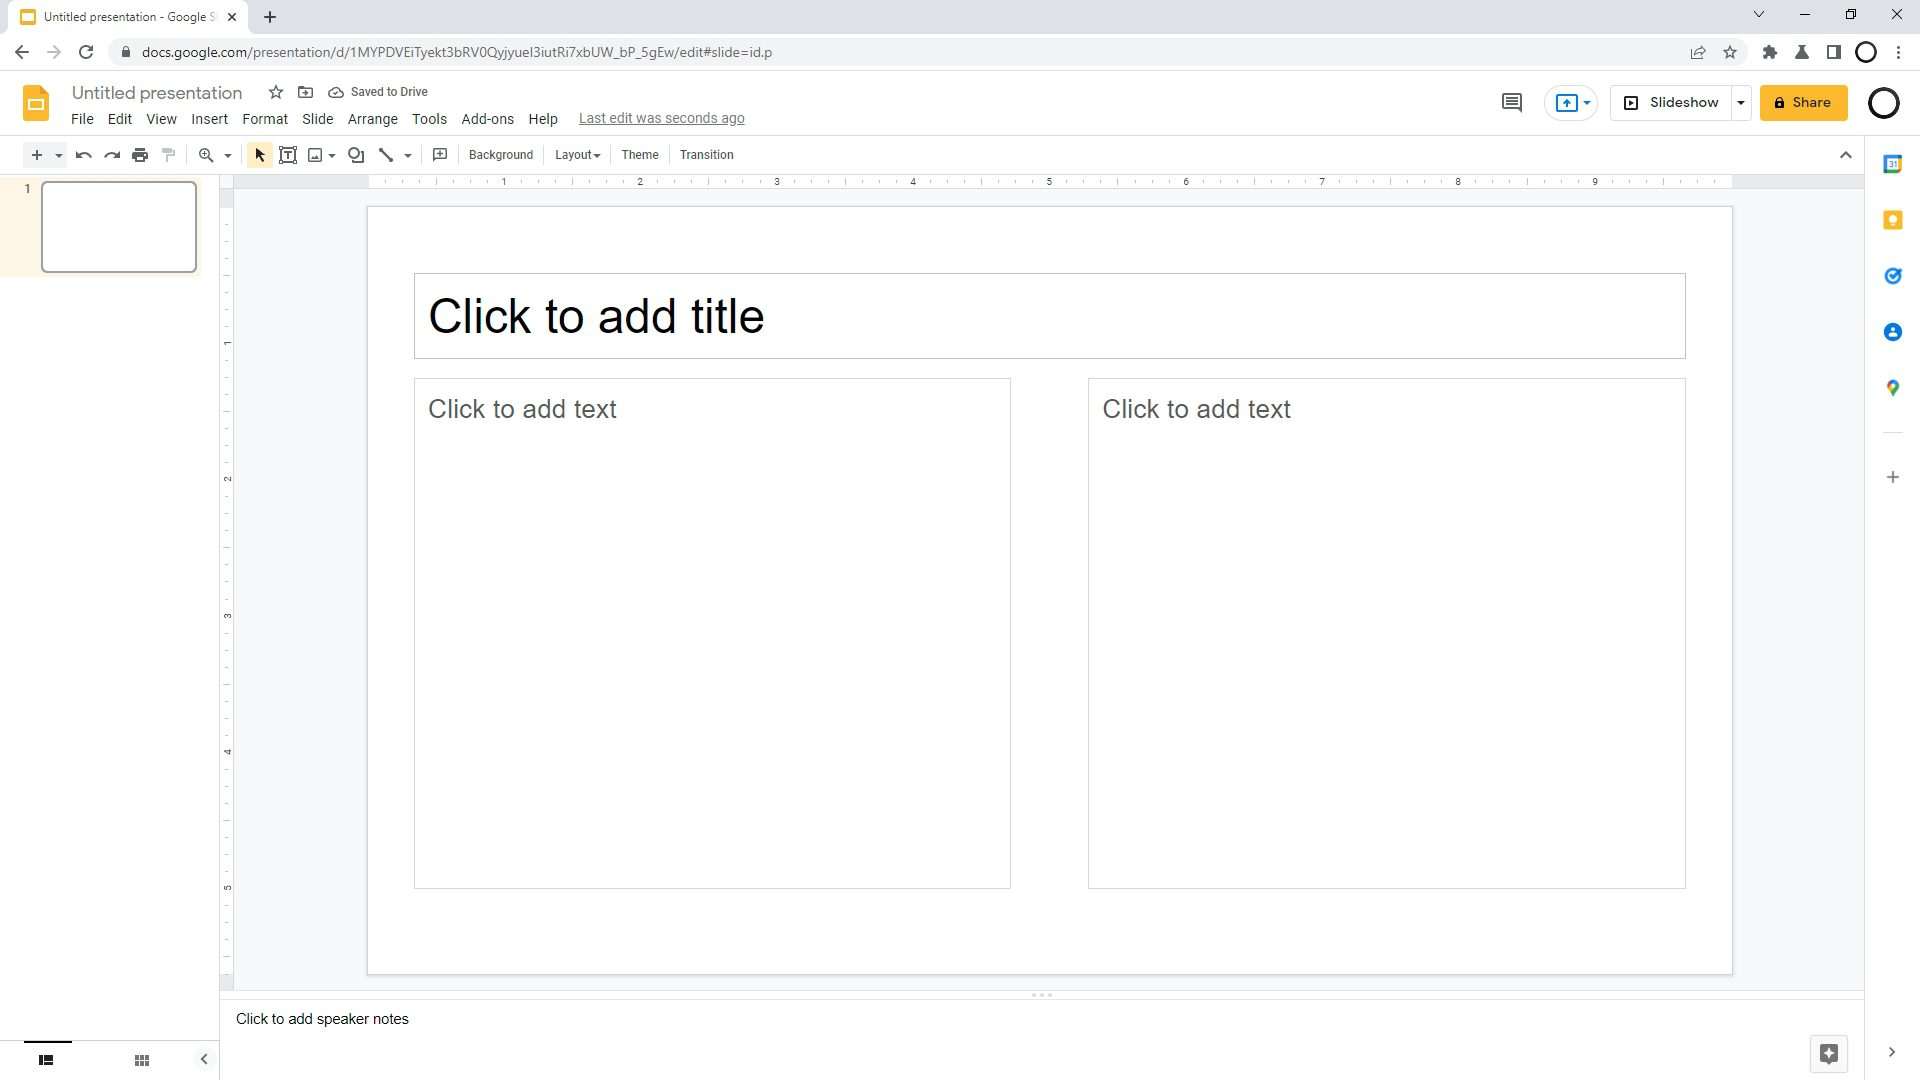Start the Slideshow
Viewport: 1920px width, 1080px height.
pos(1673,102)
